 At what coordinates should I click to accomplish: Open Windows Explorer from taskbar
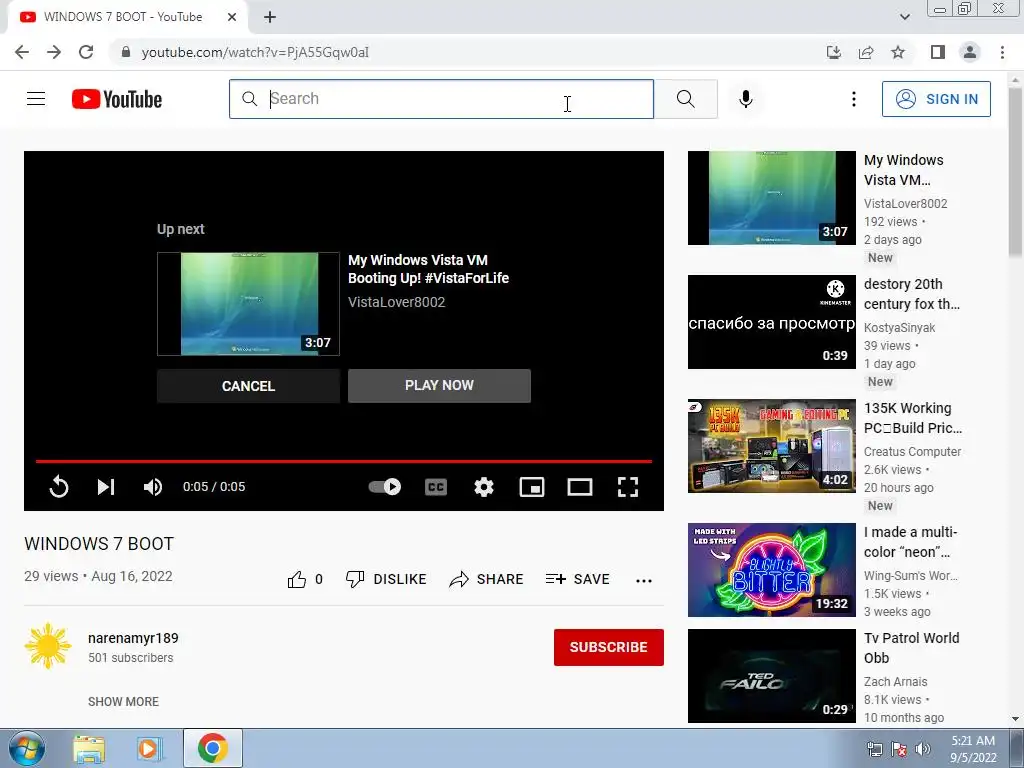point(89,748)
